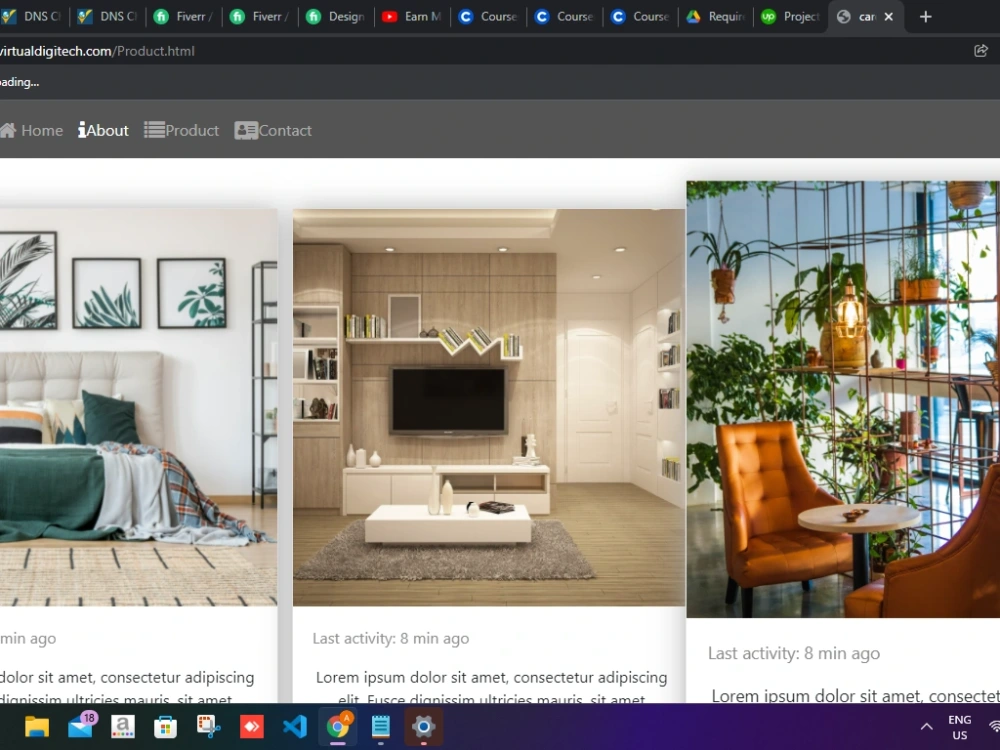Switch to the Earn M YouTube tab
This screenshot has height=750, width=1000.
tap(412, 17)
